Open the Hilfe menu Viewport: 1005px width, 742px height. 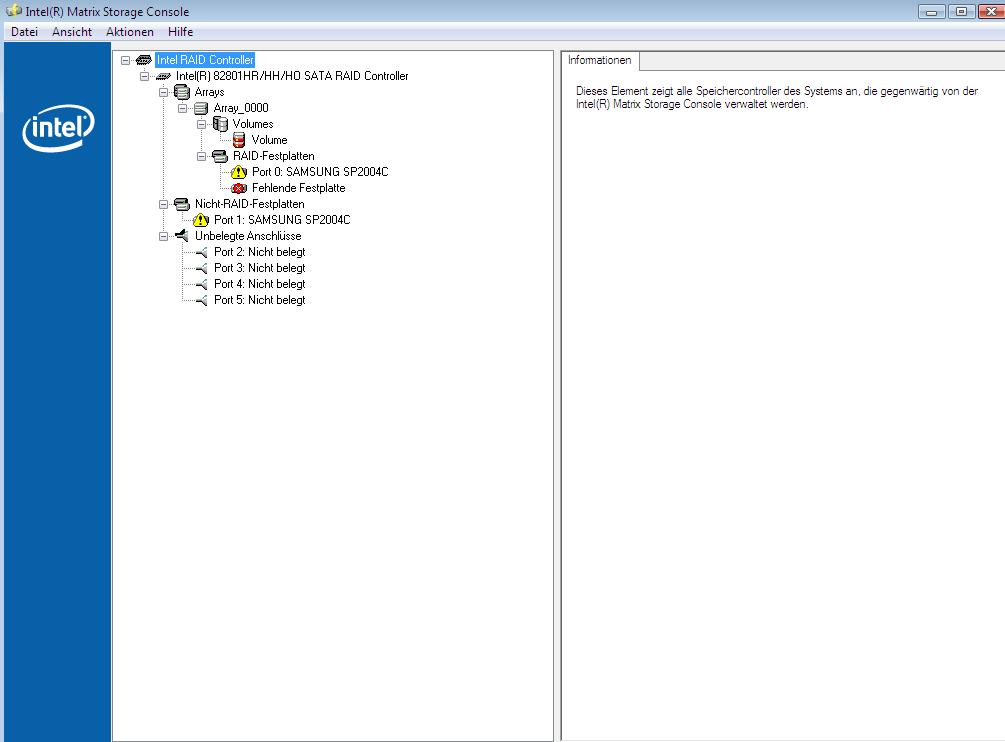click(x=180, y=32)
